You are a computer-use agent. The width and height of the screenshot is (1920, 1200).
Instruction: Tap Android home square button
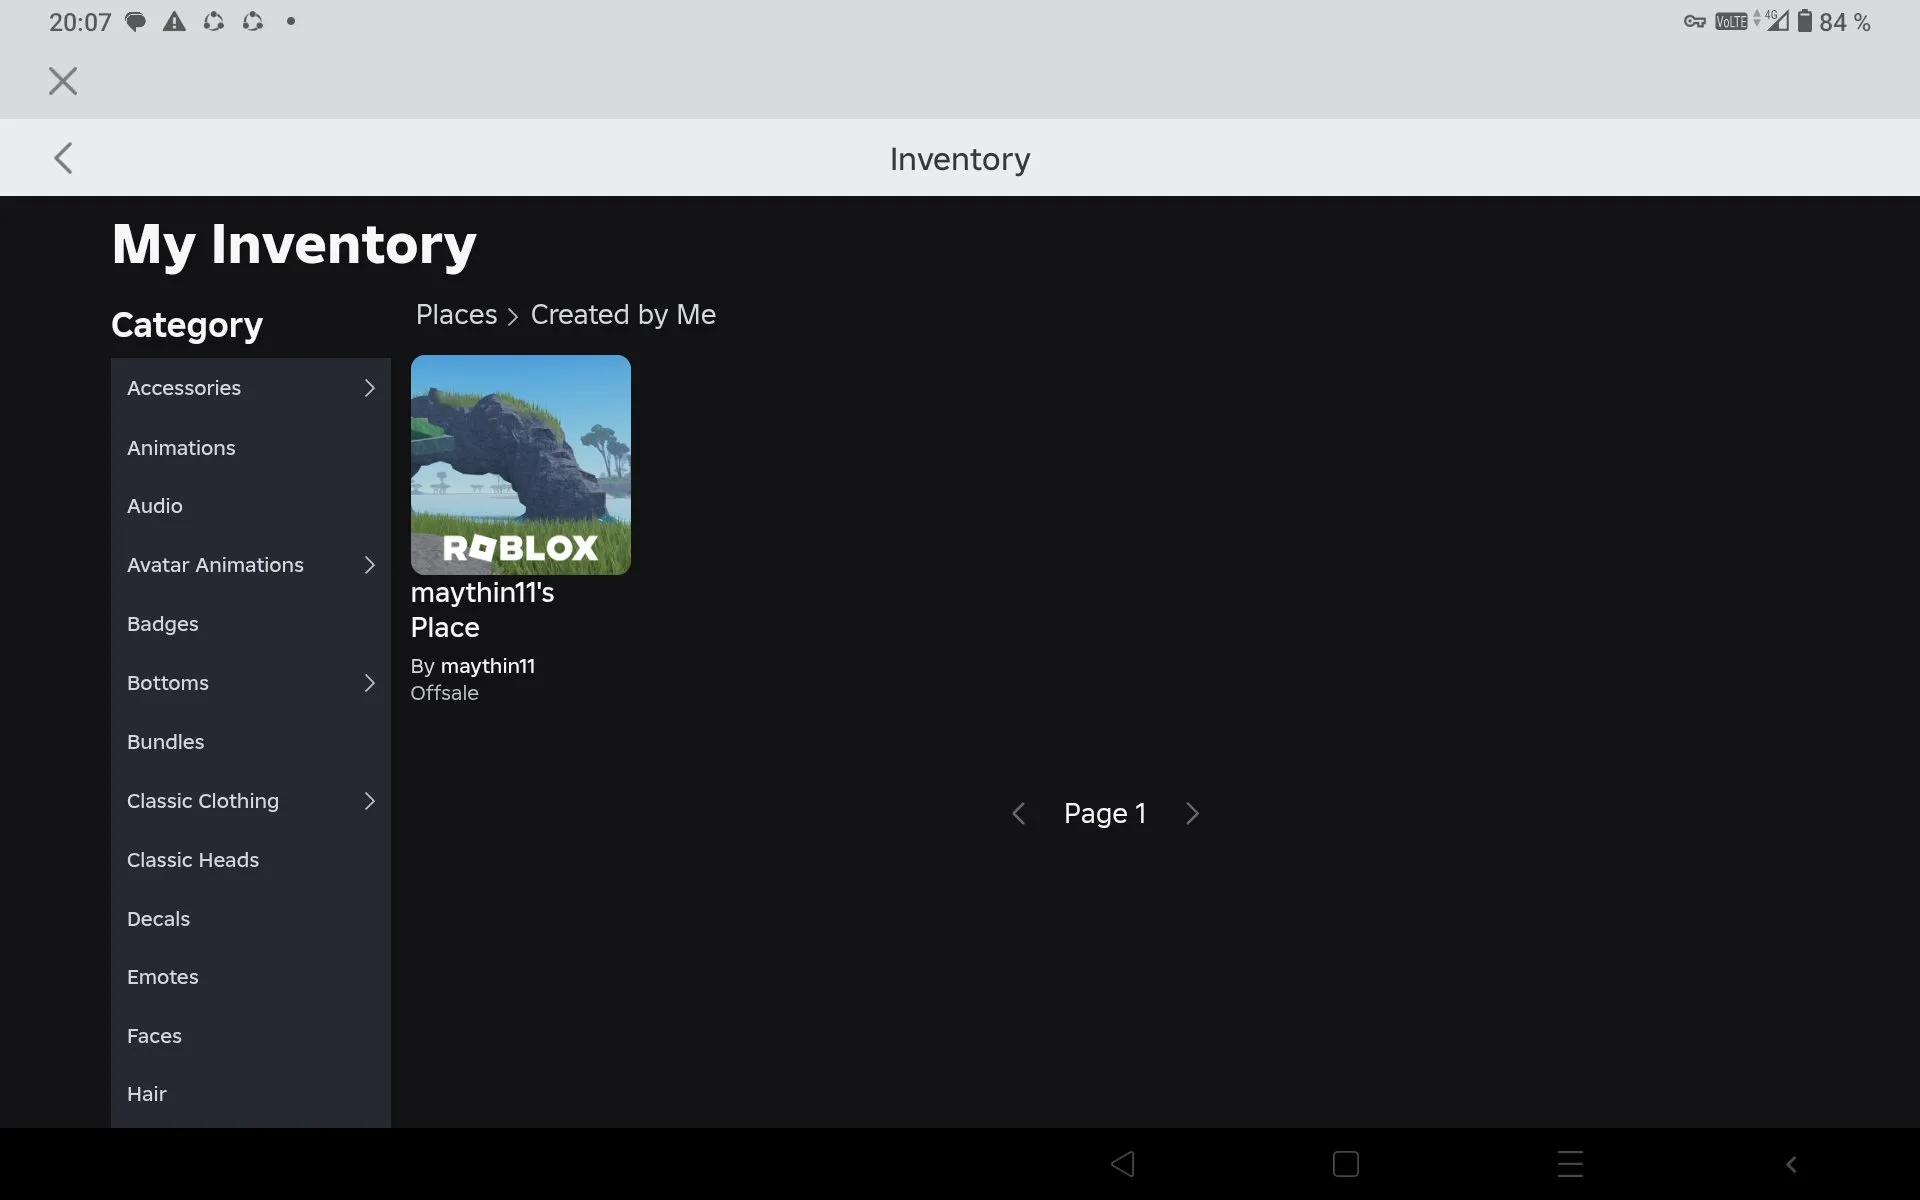(x=1345, y=1164)
